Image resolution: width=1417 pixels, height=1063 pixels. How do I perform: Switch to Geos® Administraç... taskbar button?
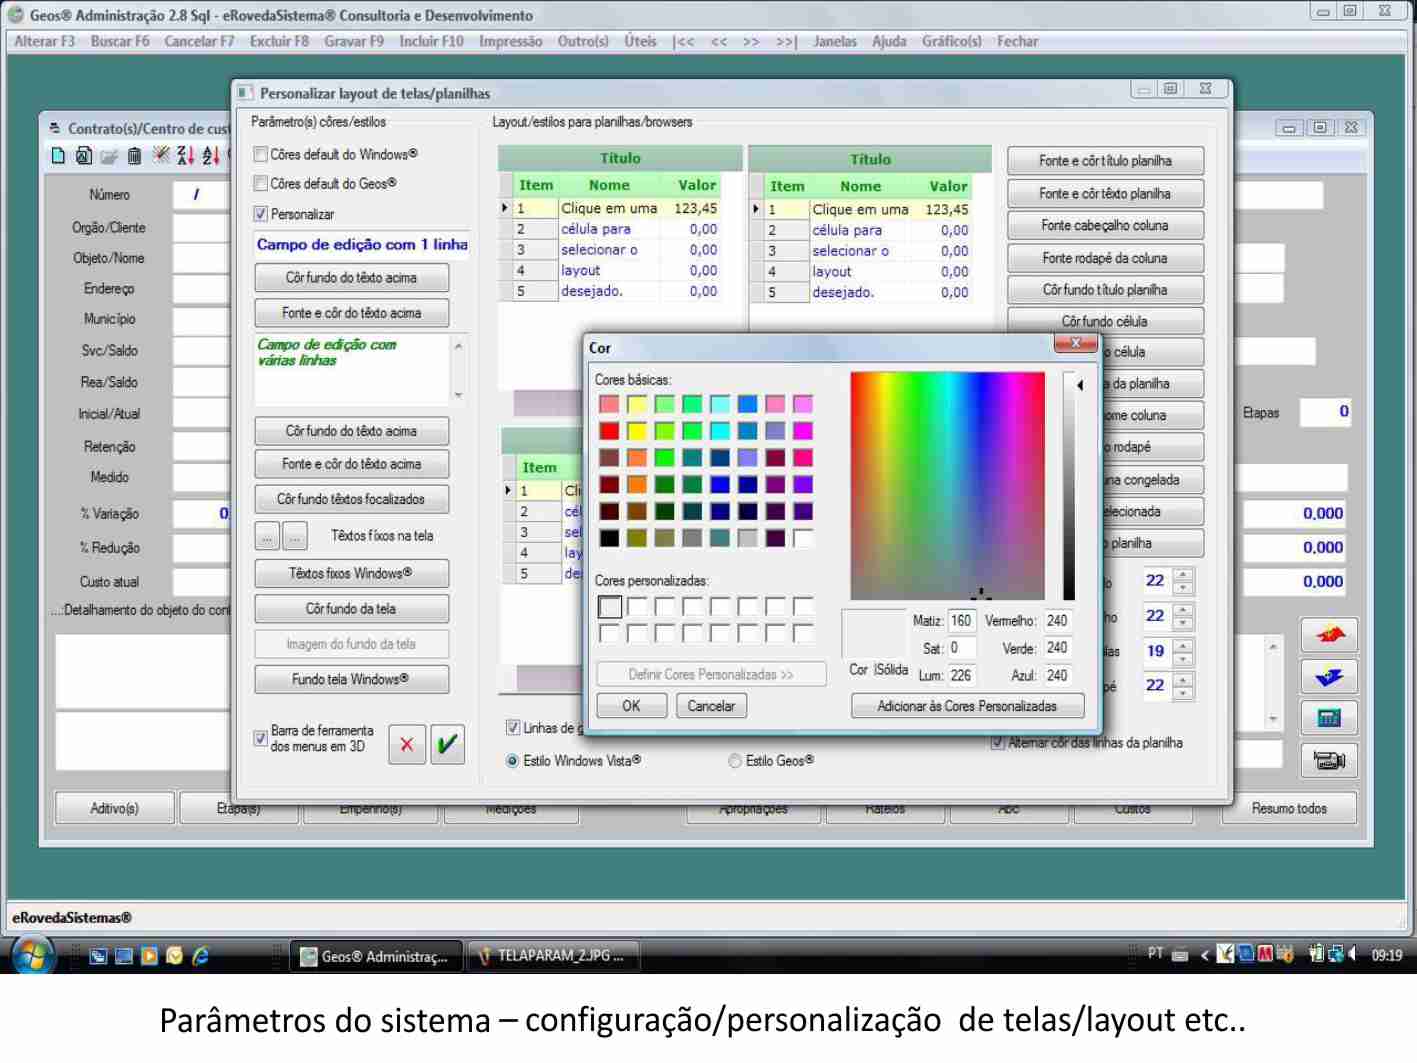pos(376,956)
